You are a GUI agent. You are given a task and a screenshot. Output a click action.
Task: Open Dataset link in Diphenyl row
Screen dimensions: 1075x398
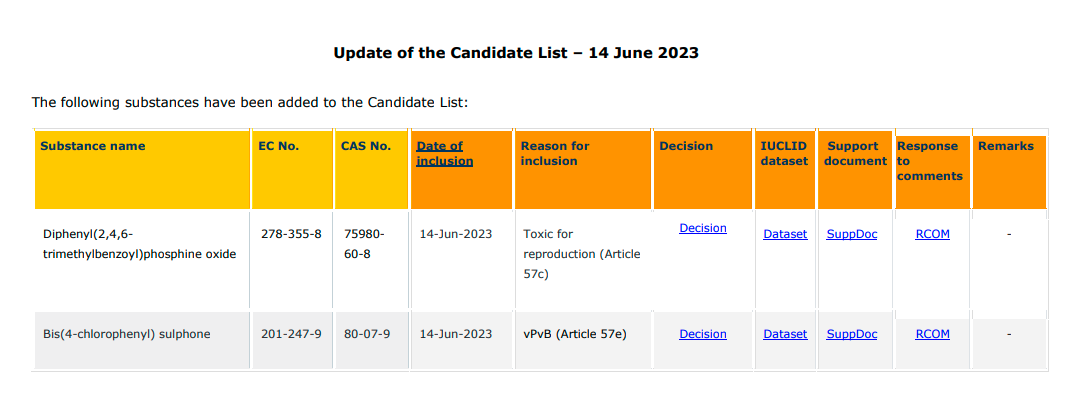(785, 234)
